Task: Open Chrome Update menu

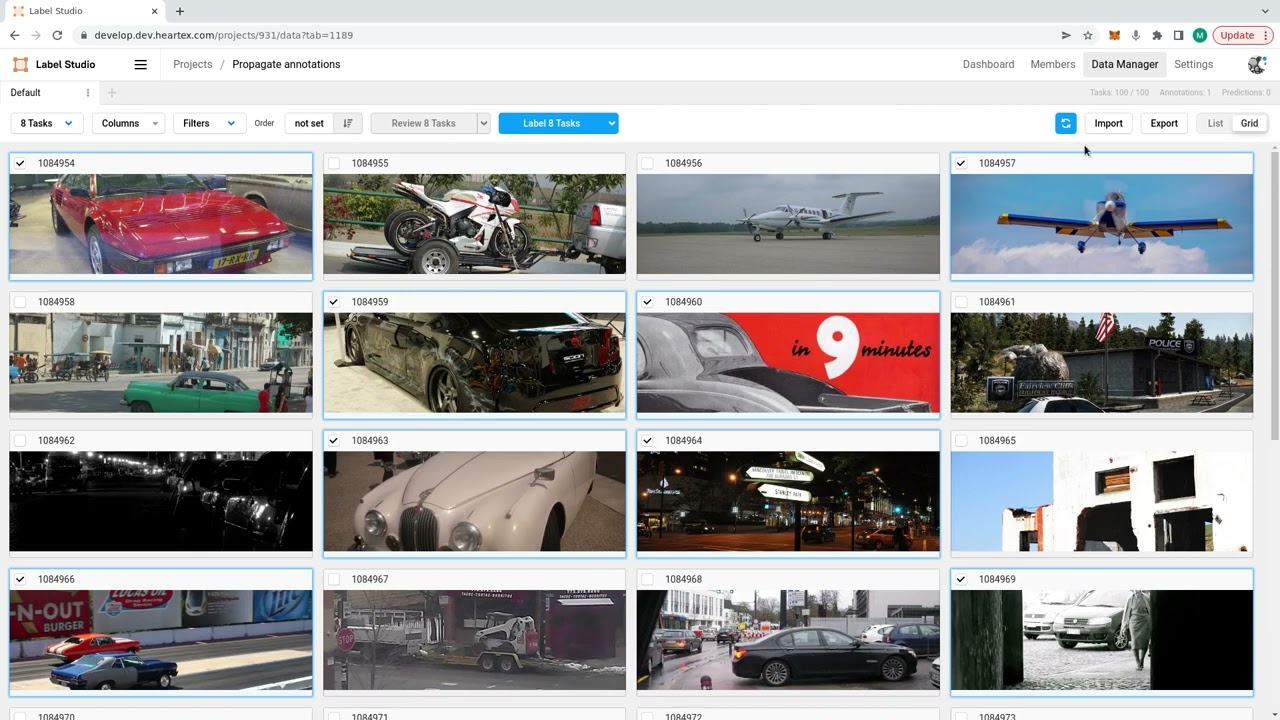Action: coord(1243,35)
